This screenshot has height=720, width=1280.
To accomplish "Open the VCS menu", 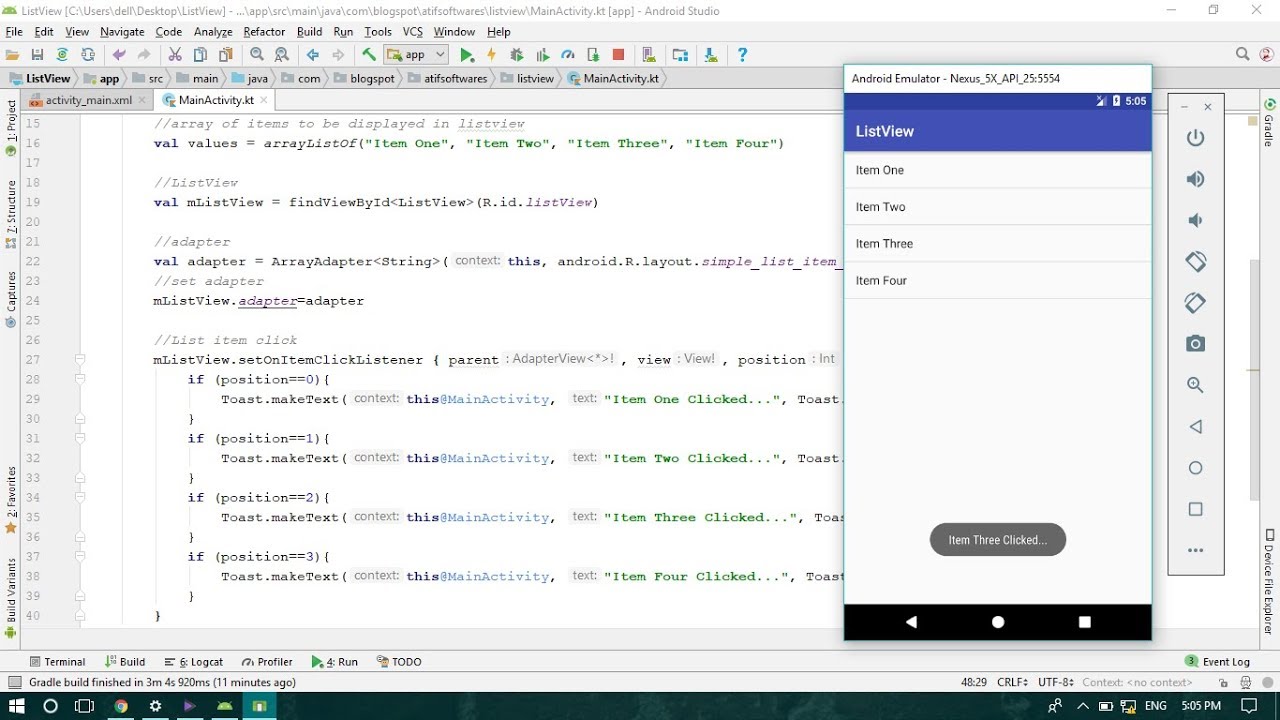I will [413, 32].
